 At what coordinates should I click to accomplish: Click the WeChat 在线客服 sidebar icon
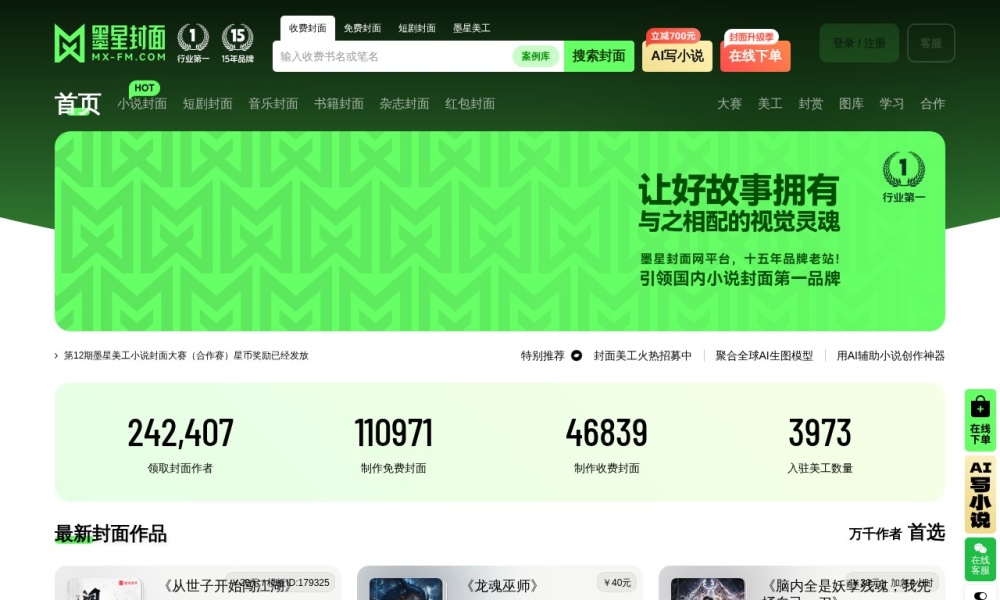tap(980, 559)
